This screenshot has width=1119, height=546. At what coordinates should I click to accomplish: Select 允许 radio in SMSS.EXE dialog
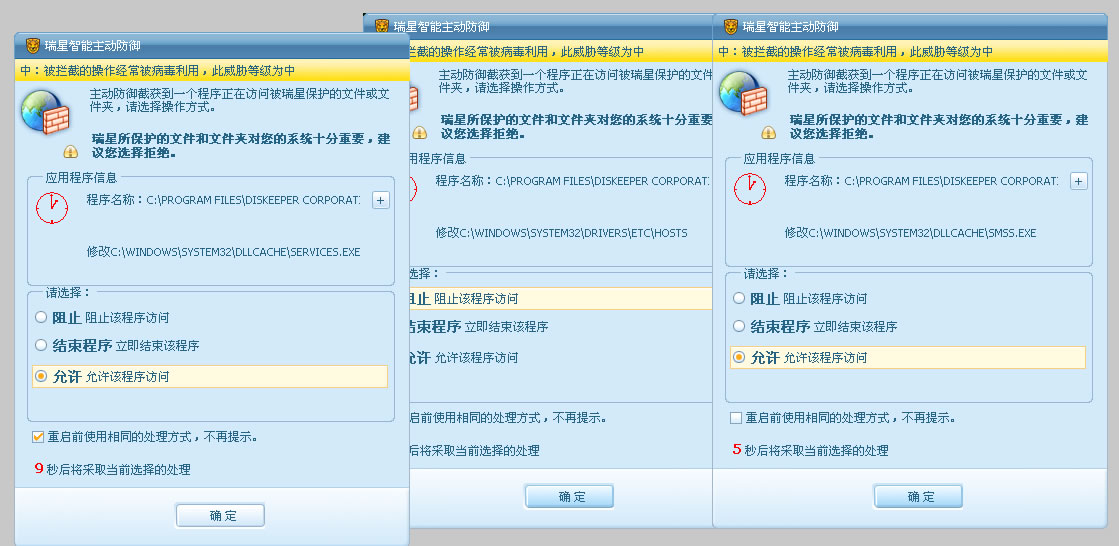739,357
